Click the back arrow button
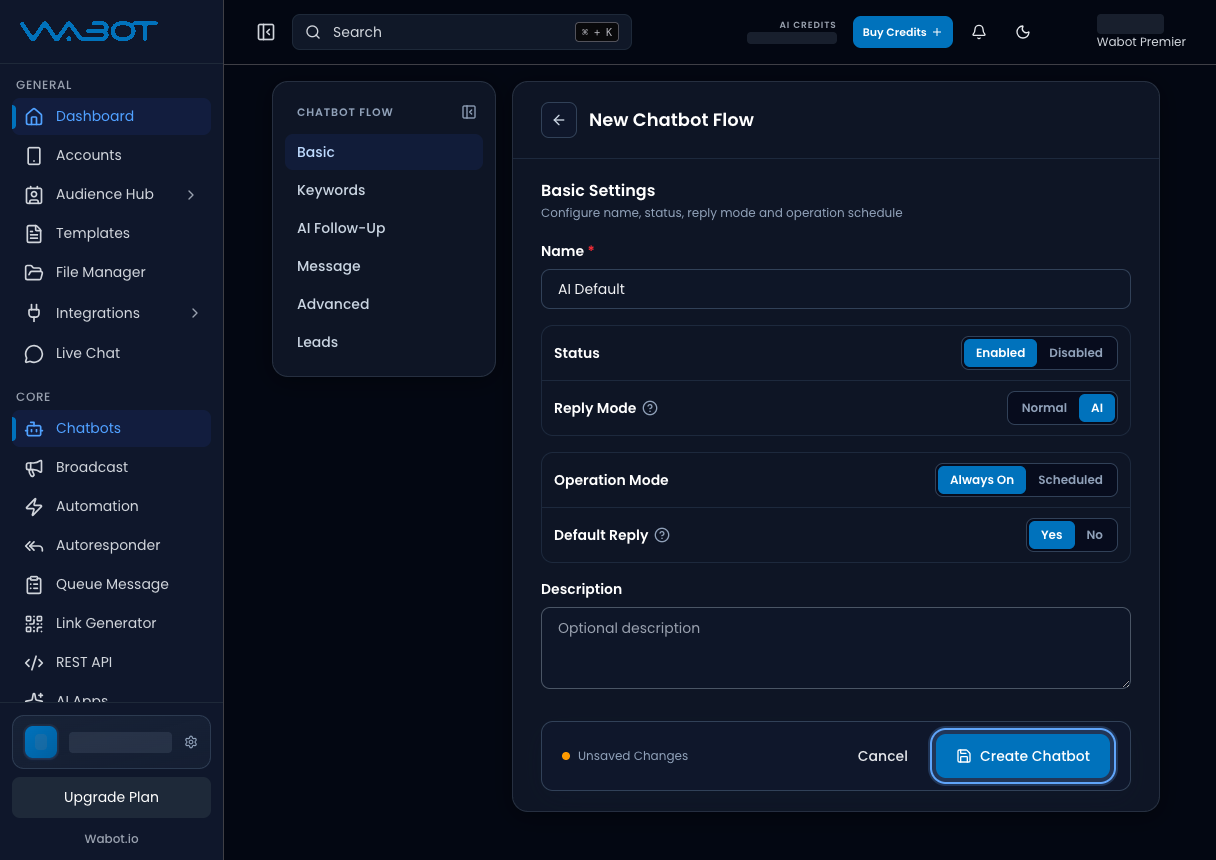 click(559, 120)
